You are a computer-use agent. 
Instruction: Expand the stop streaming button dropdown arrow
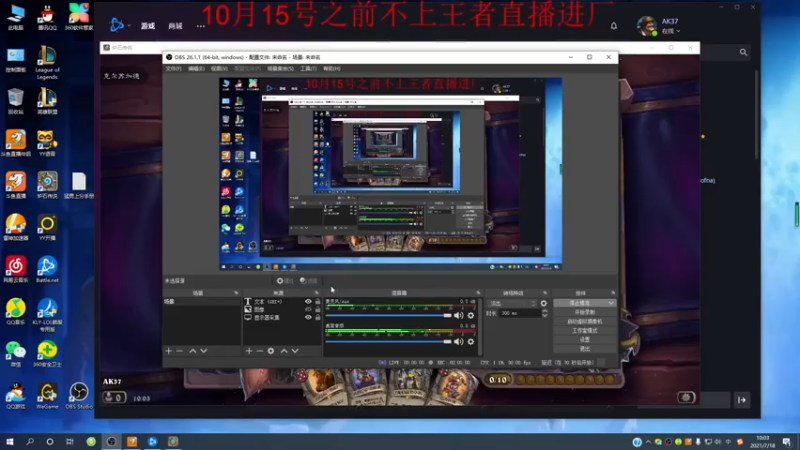(611, 303)
